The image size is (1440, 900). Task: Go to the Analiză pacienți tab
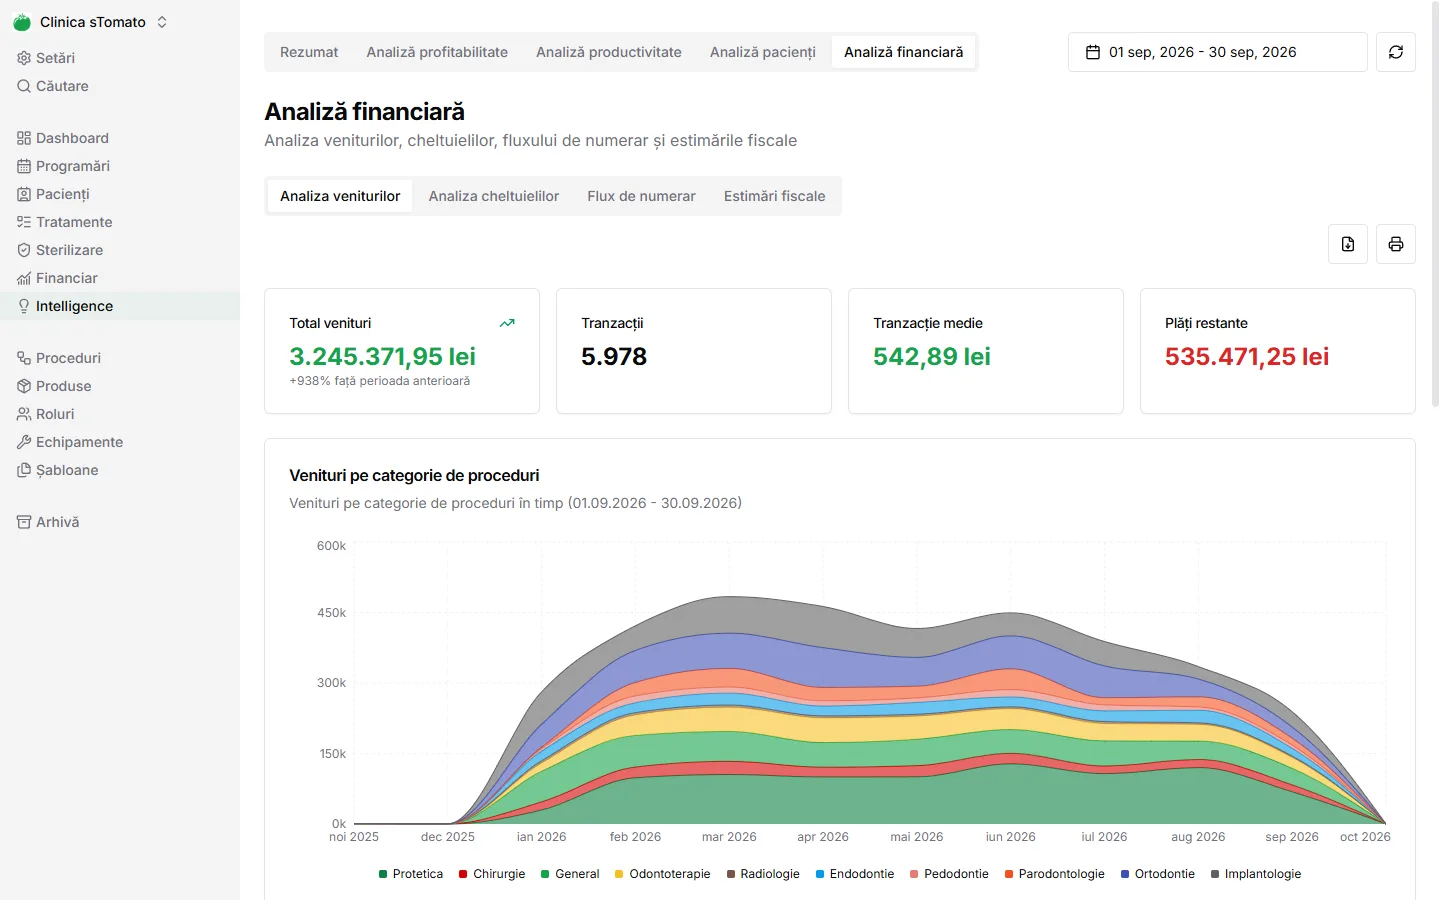click(x=763, y=52)
